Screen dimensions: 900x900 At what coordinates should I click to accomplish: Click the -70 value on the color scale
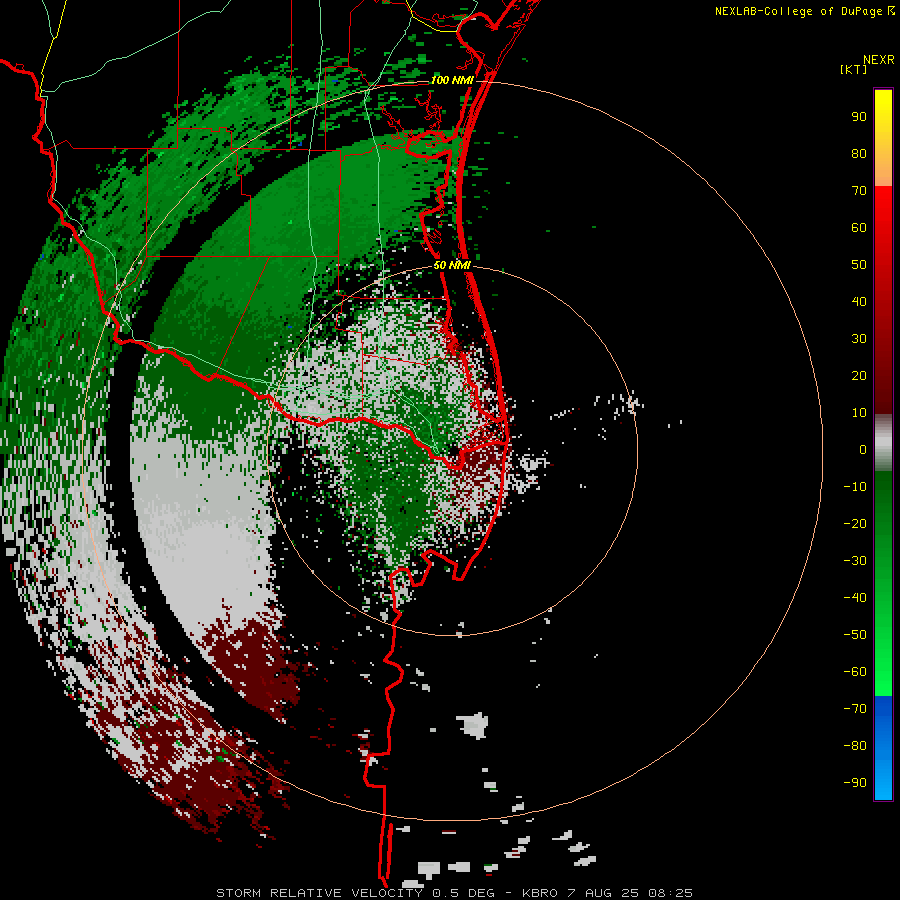(x=855, y=708)
